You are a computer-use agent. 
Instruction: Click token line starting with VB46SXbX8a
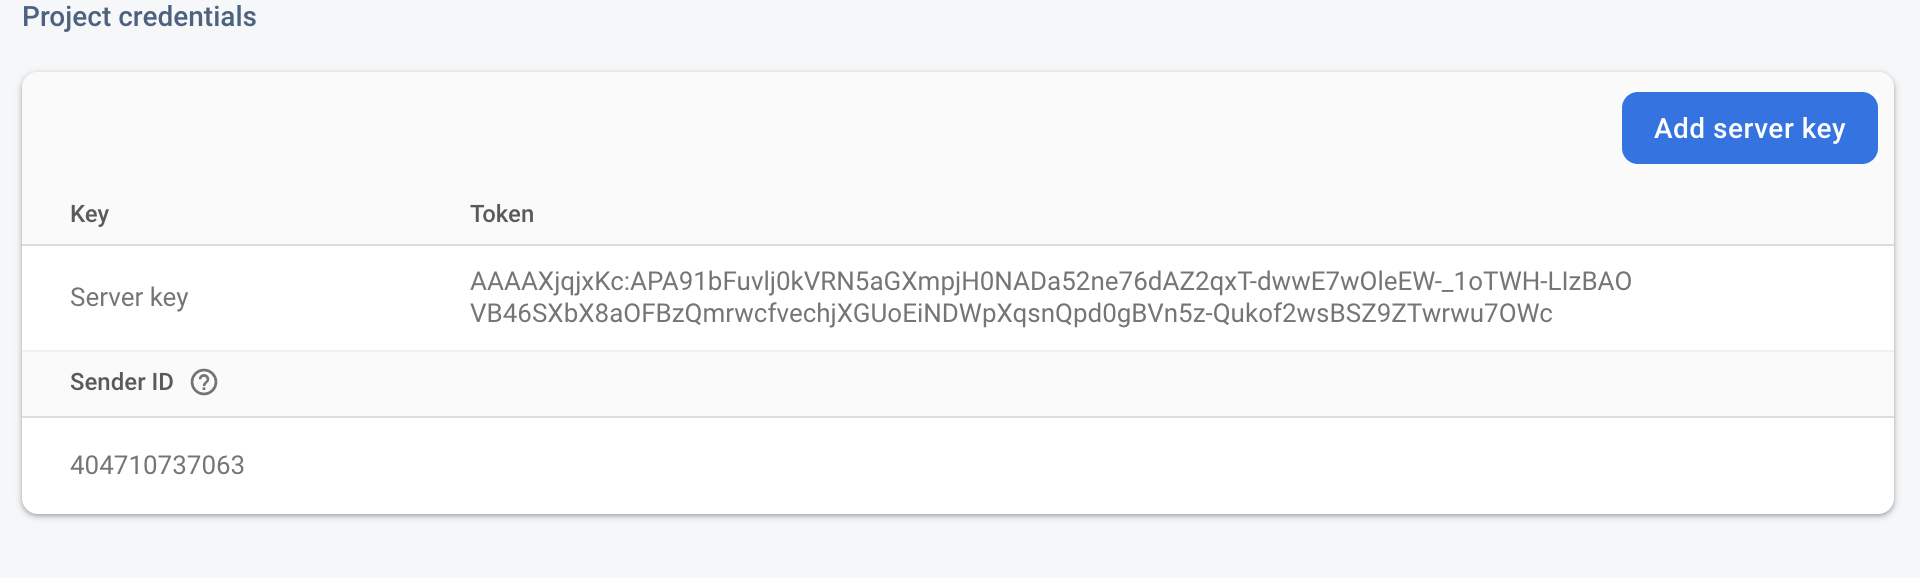tap(1010, 313)
